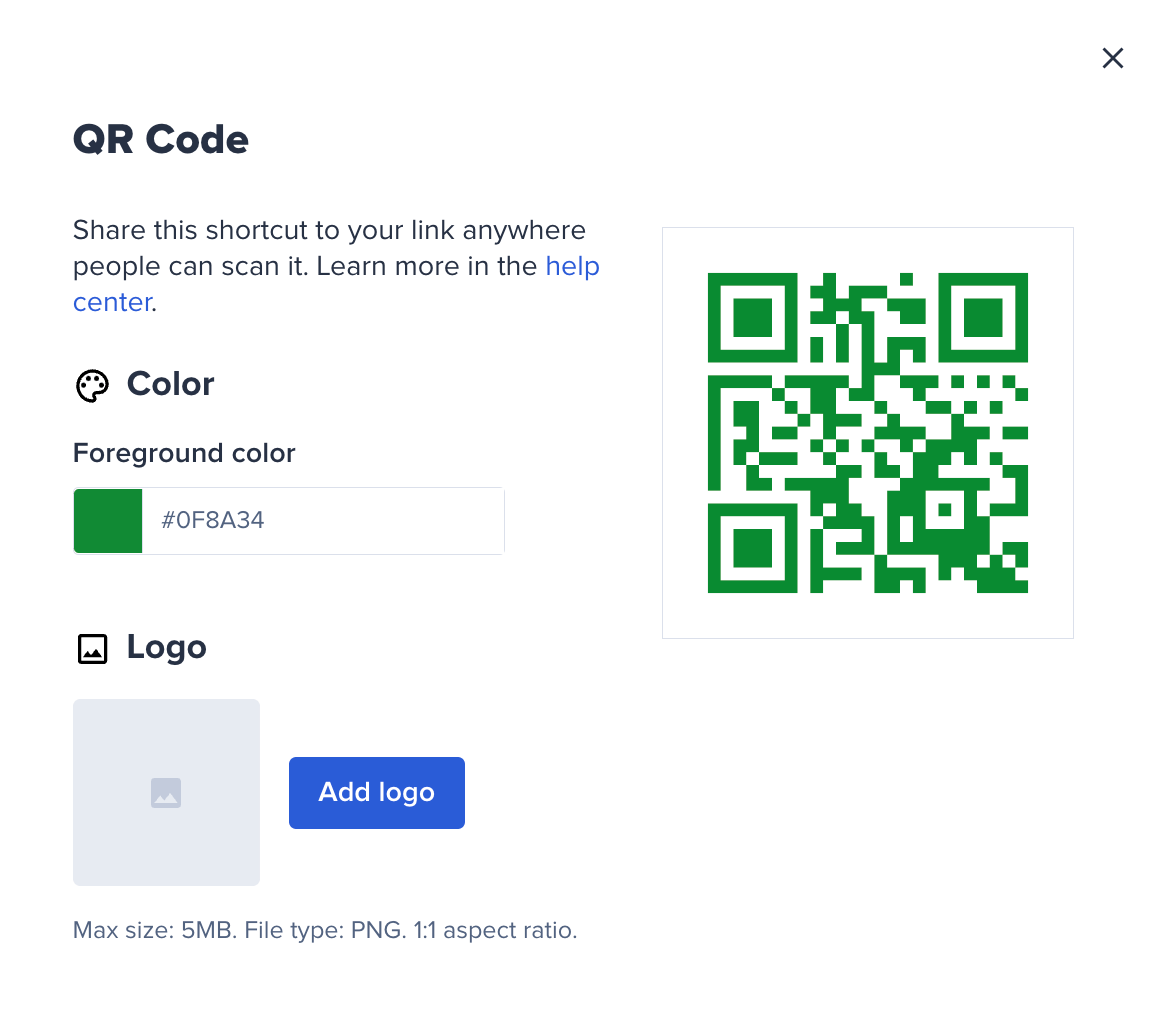Focus the #0F8A34 hex color field
The width and height of the screenshot is (1170, 1022).
coord(320,521)
